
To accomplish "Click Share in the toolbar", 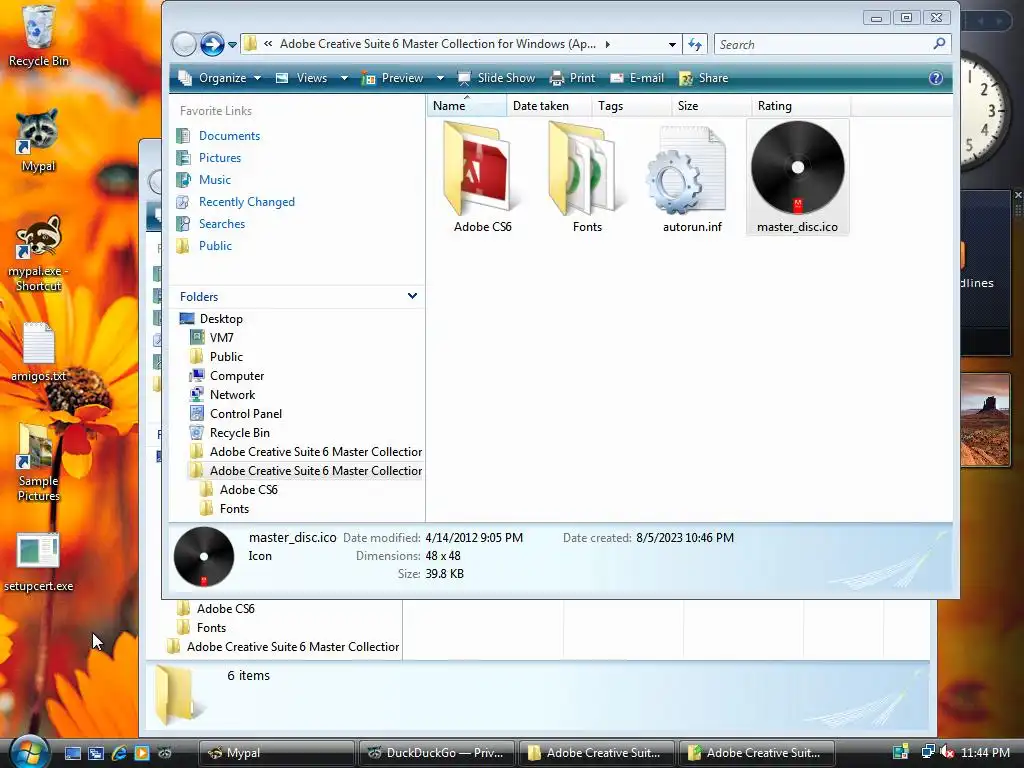I will point(703,78).
